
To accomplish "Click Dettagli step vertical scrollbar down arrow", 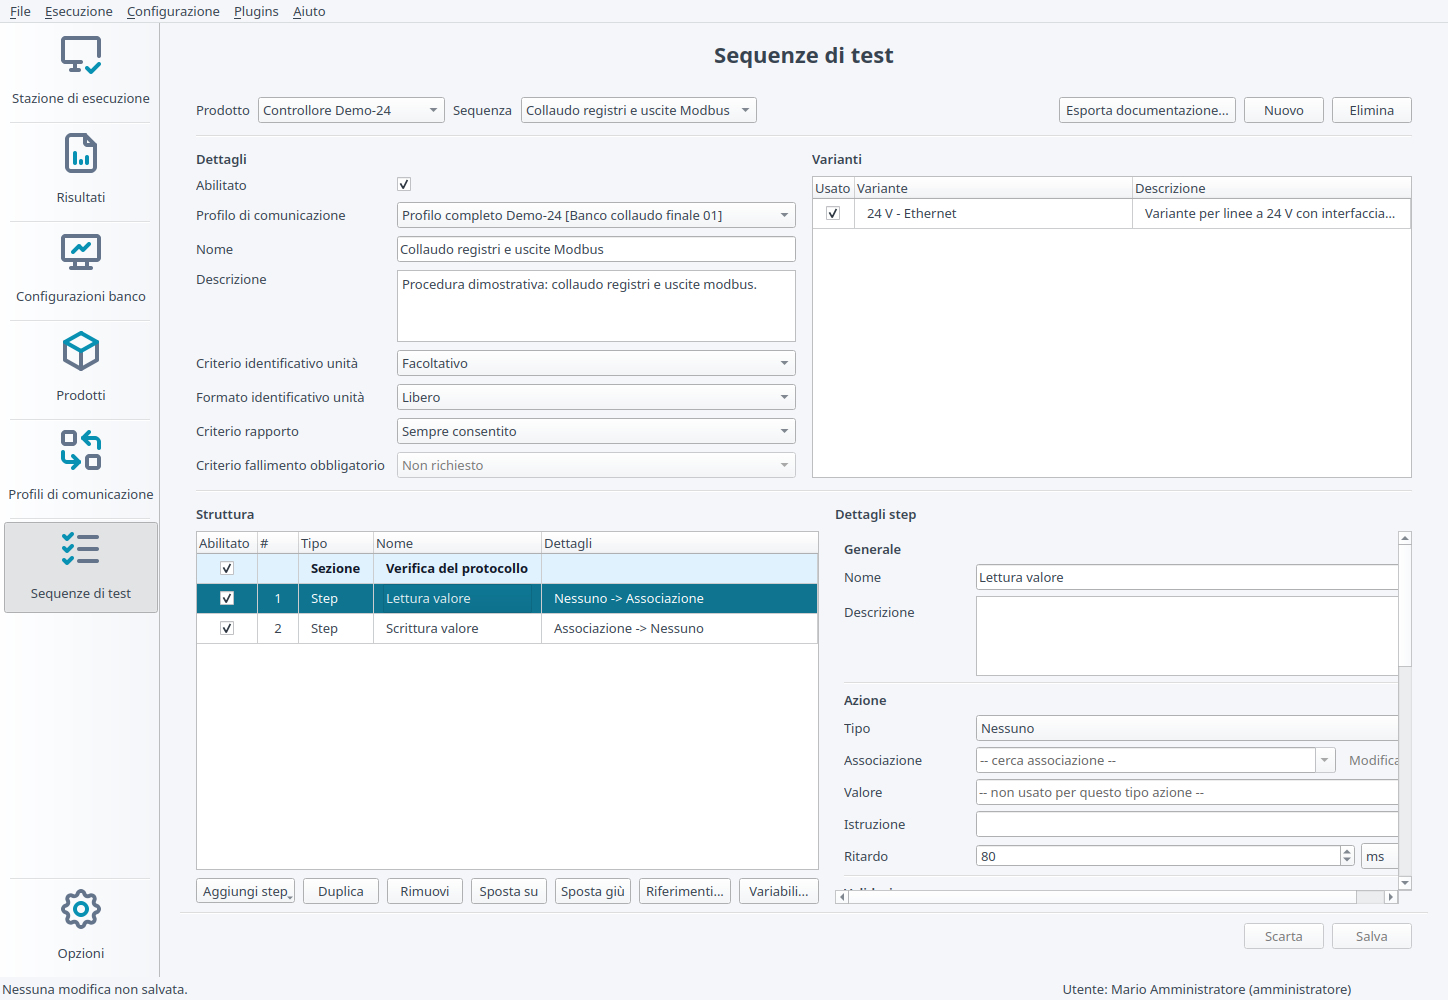I will 1405,883.
